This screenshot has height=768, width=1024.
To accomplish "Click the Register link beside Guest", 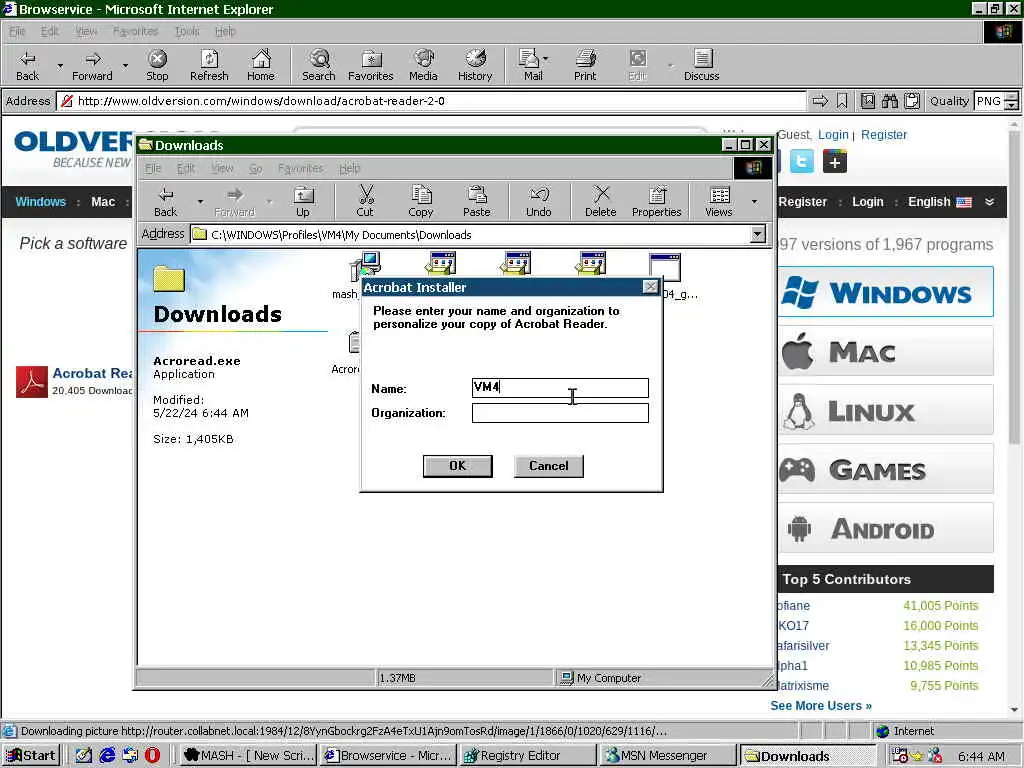I will point(884,135).
